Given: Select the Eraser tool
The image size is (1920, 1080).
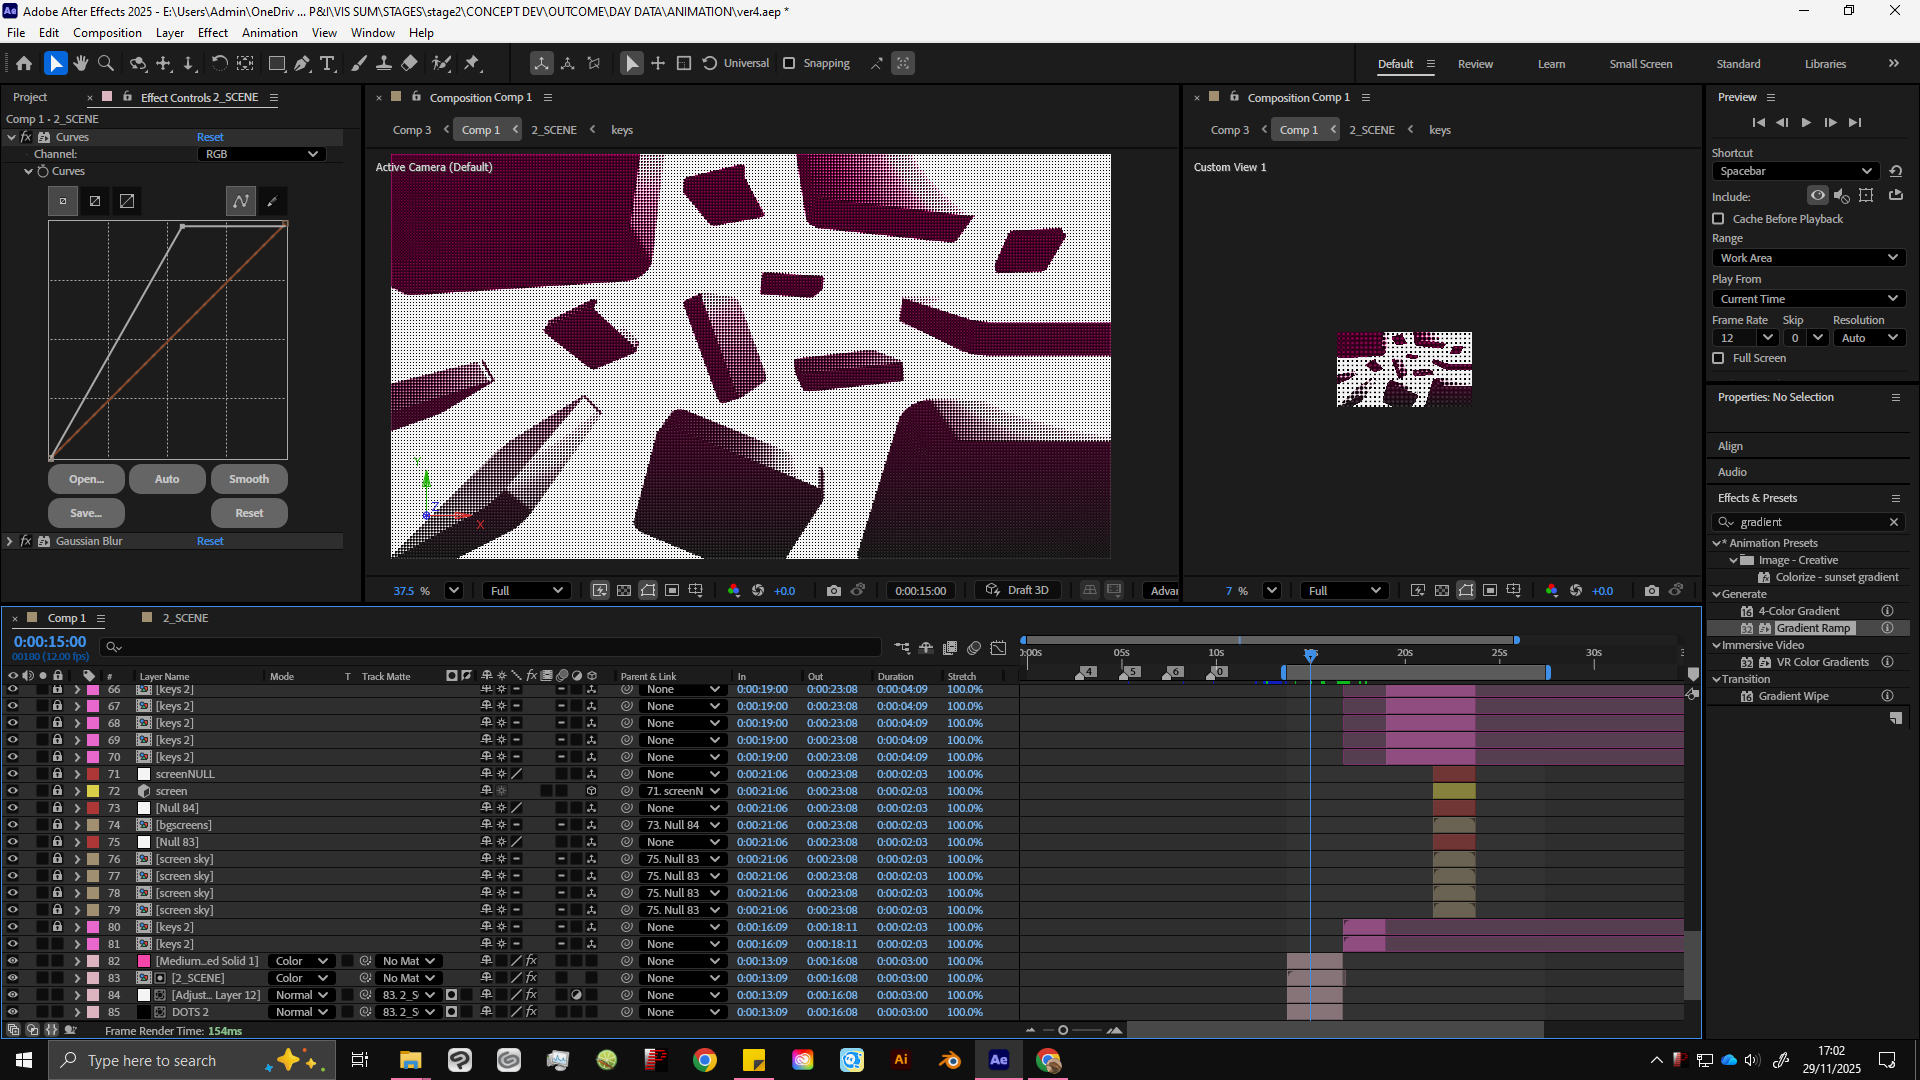Looking at the screenshot, I should coord(409,63).
